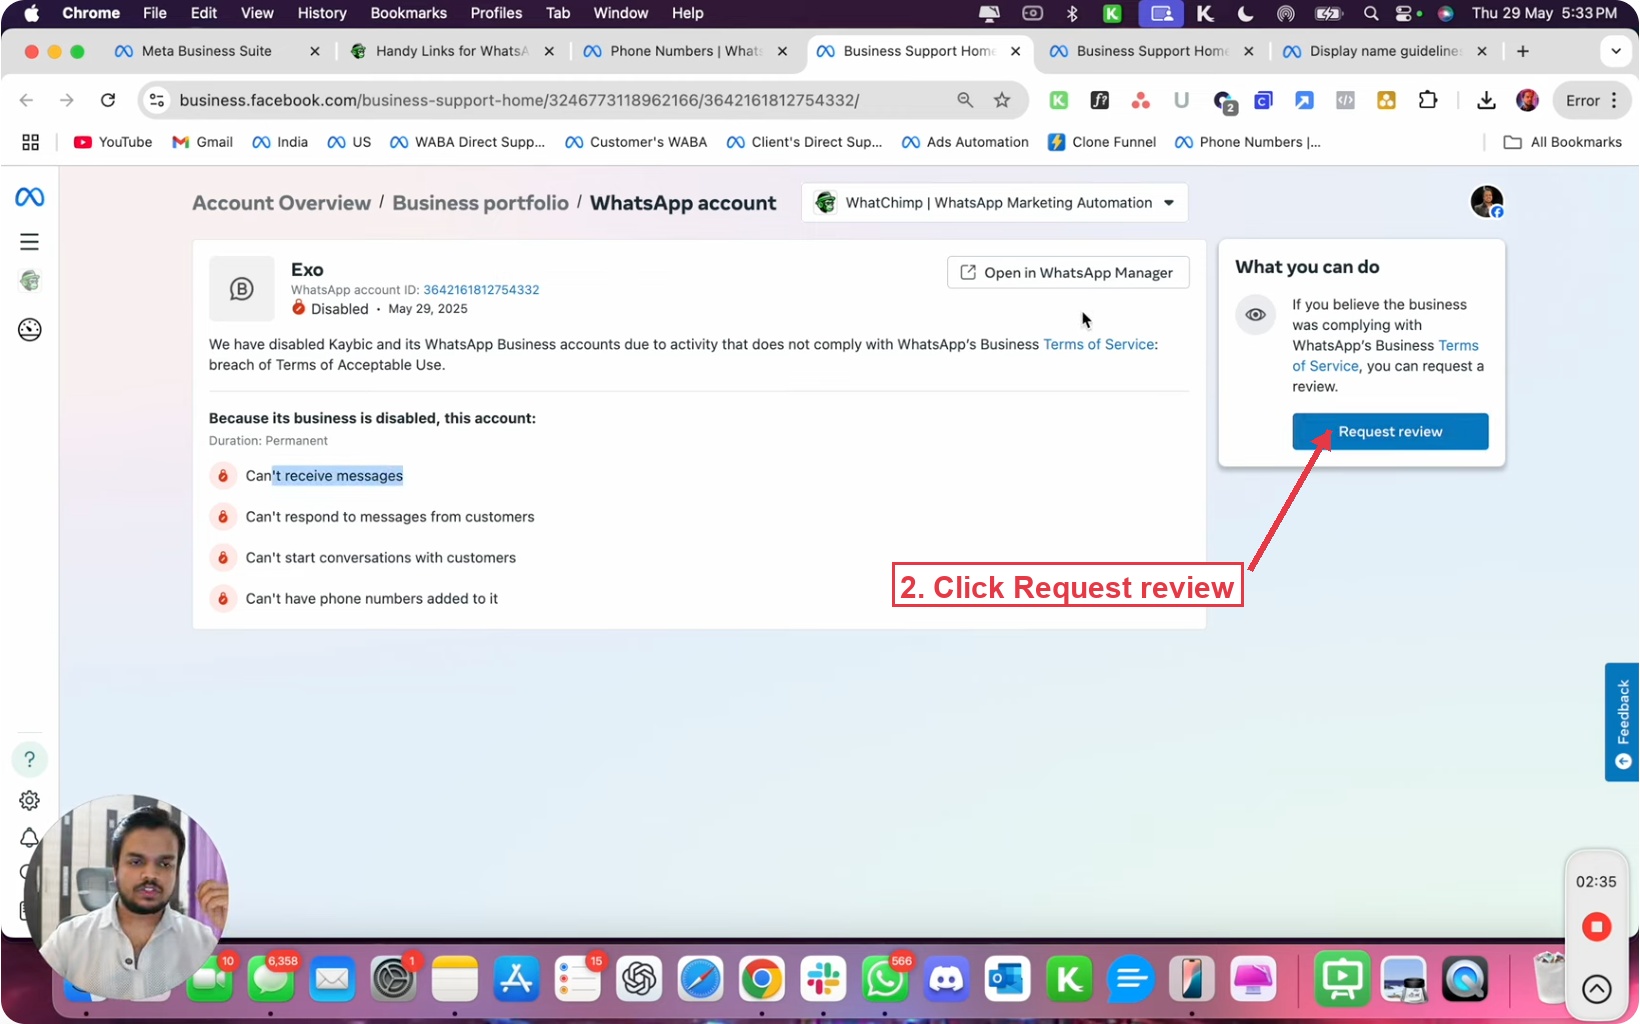Open the site information icon in the address bar
The image size is (1640, 1024).
[x=157, y=100]
